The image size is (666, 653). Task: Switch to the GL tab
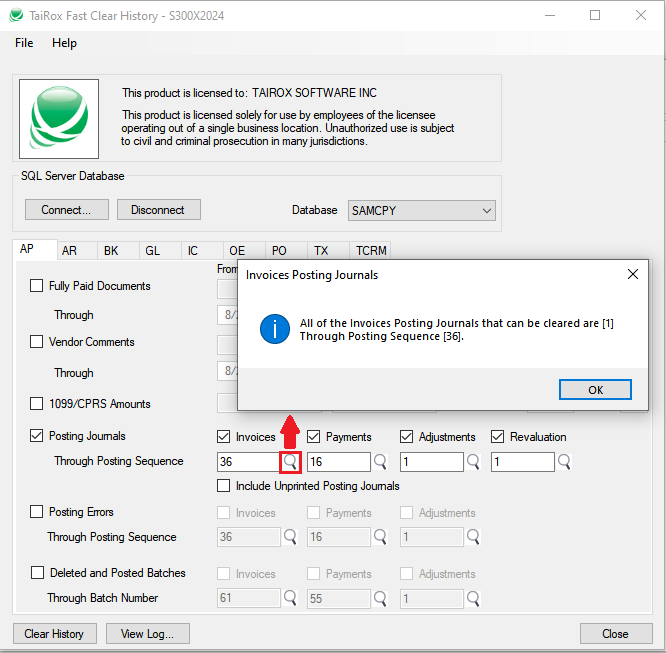point(161,251)
